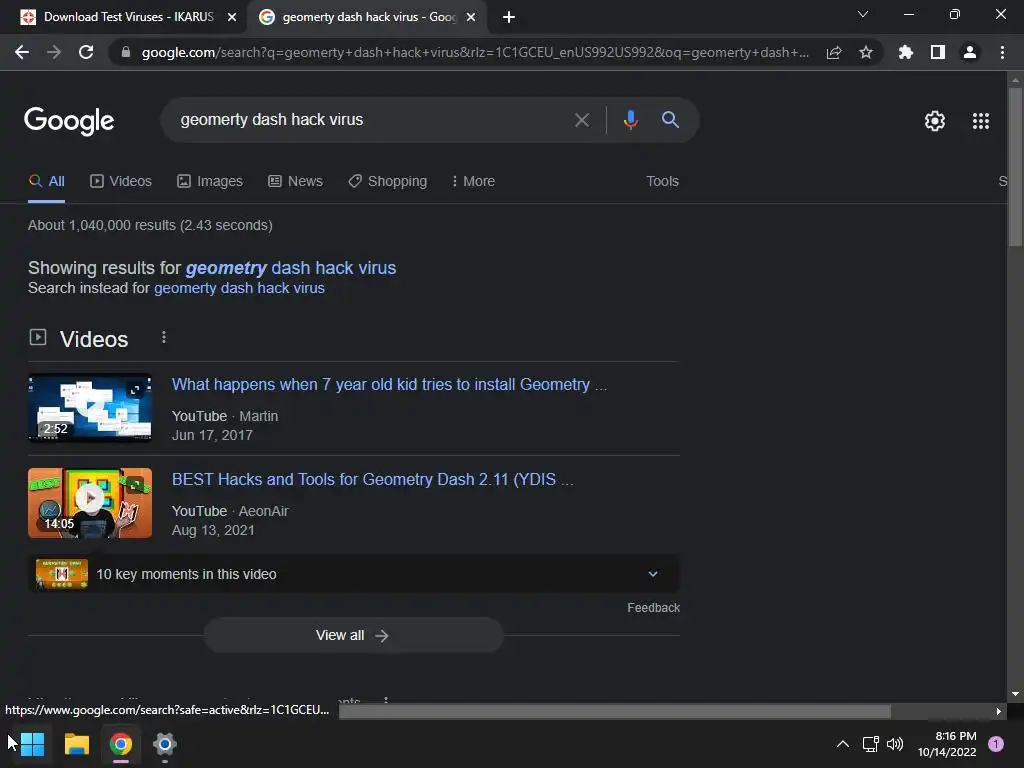Click the vertical scrollbar thumb
Screen dimensions: 1024x768
(1015, 167)
